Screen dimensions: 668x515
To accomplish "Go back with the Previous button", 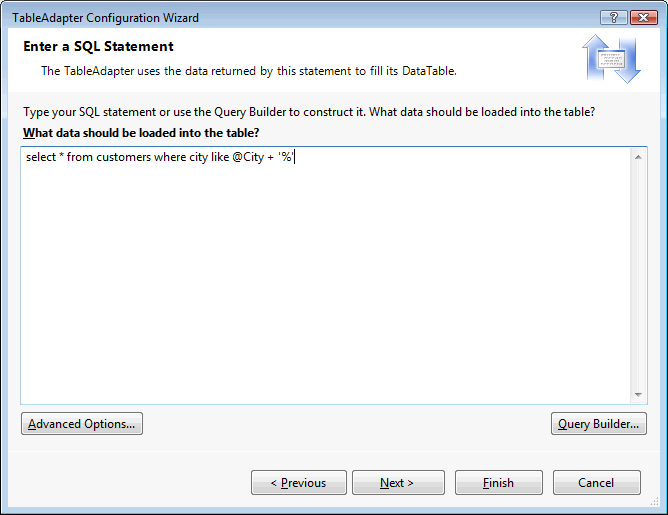I will point(298,483).
